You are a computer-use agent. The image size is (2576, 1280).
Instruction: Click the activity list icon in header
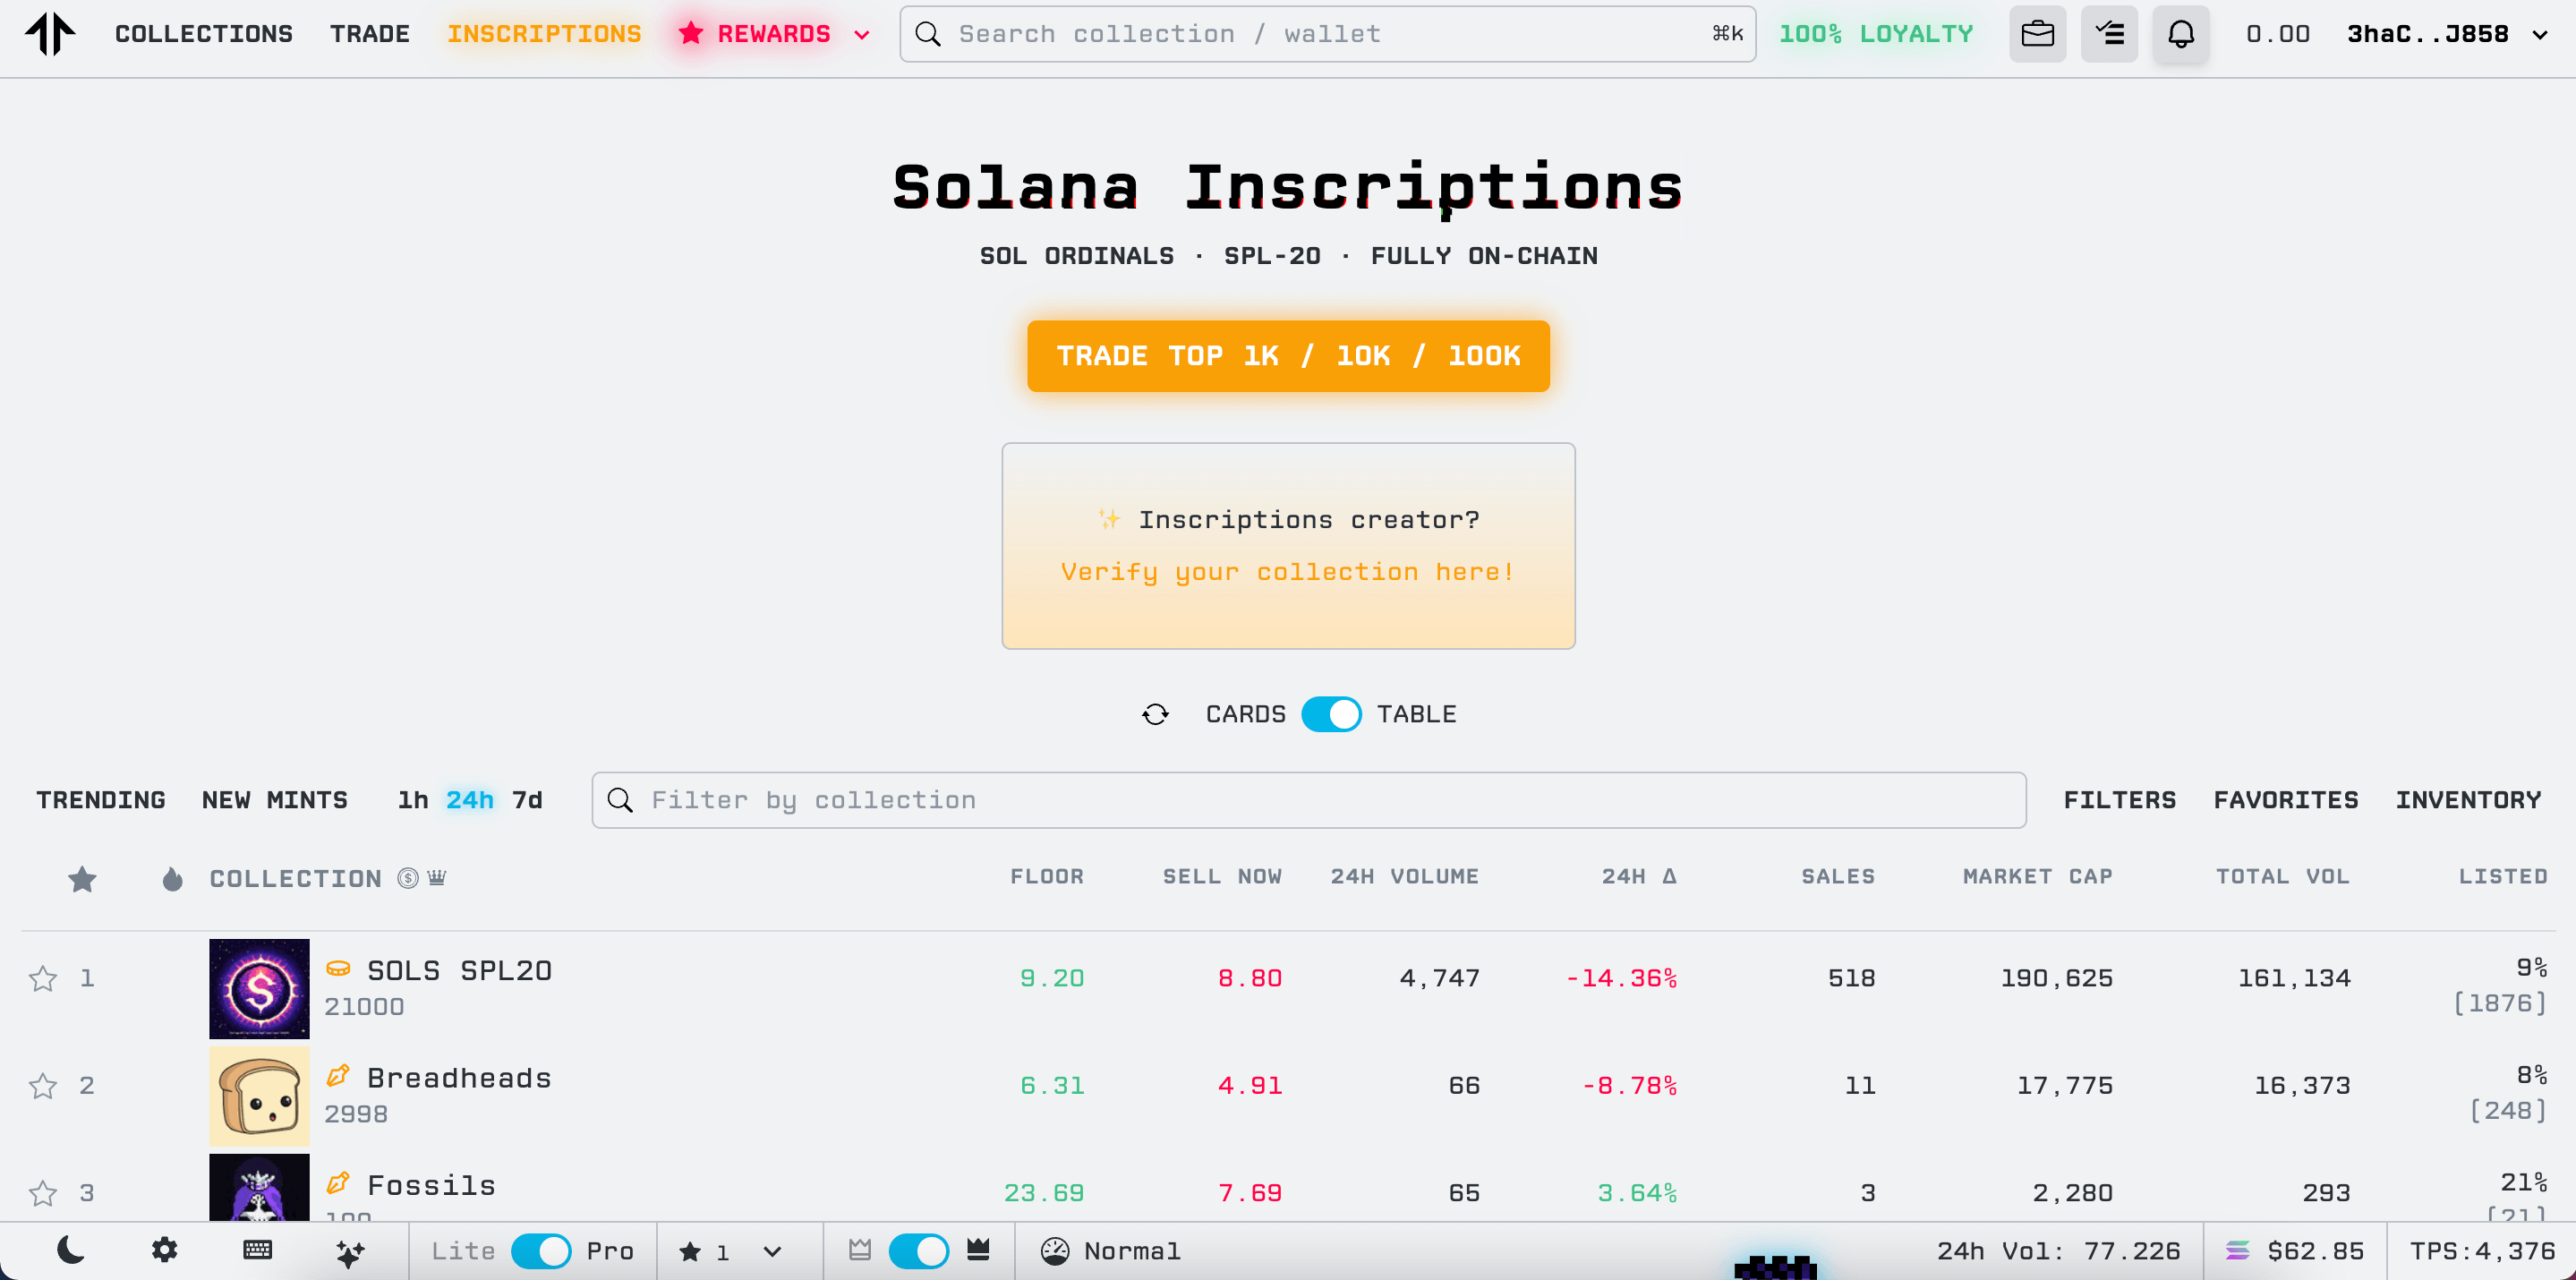[x=2109, y=34]
